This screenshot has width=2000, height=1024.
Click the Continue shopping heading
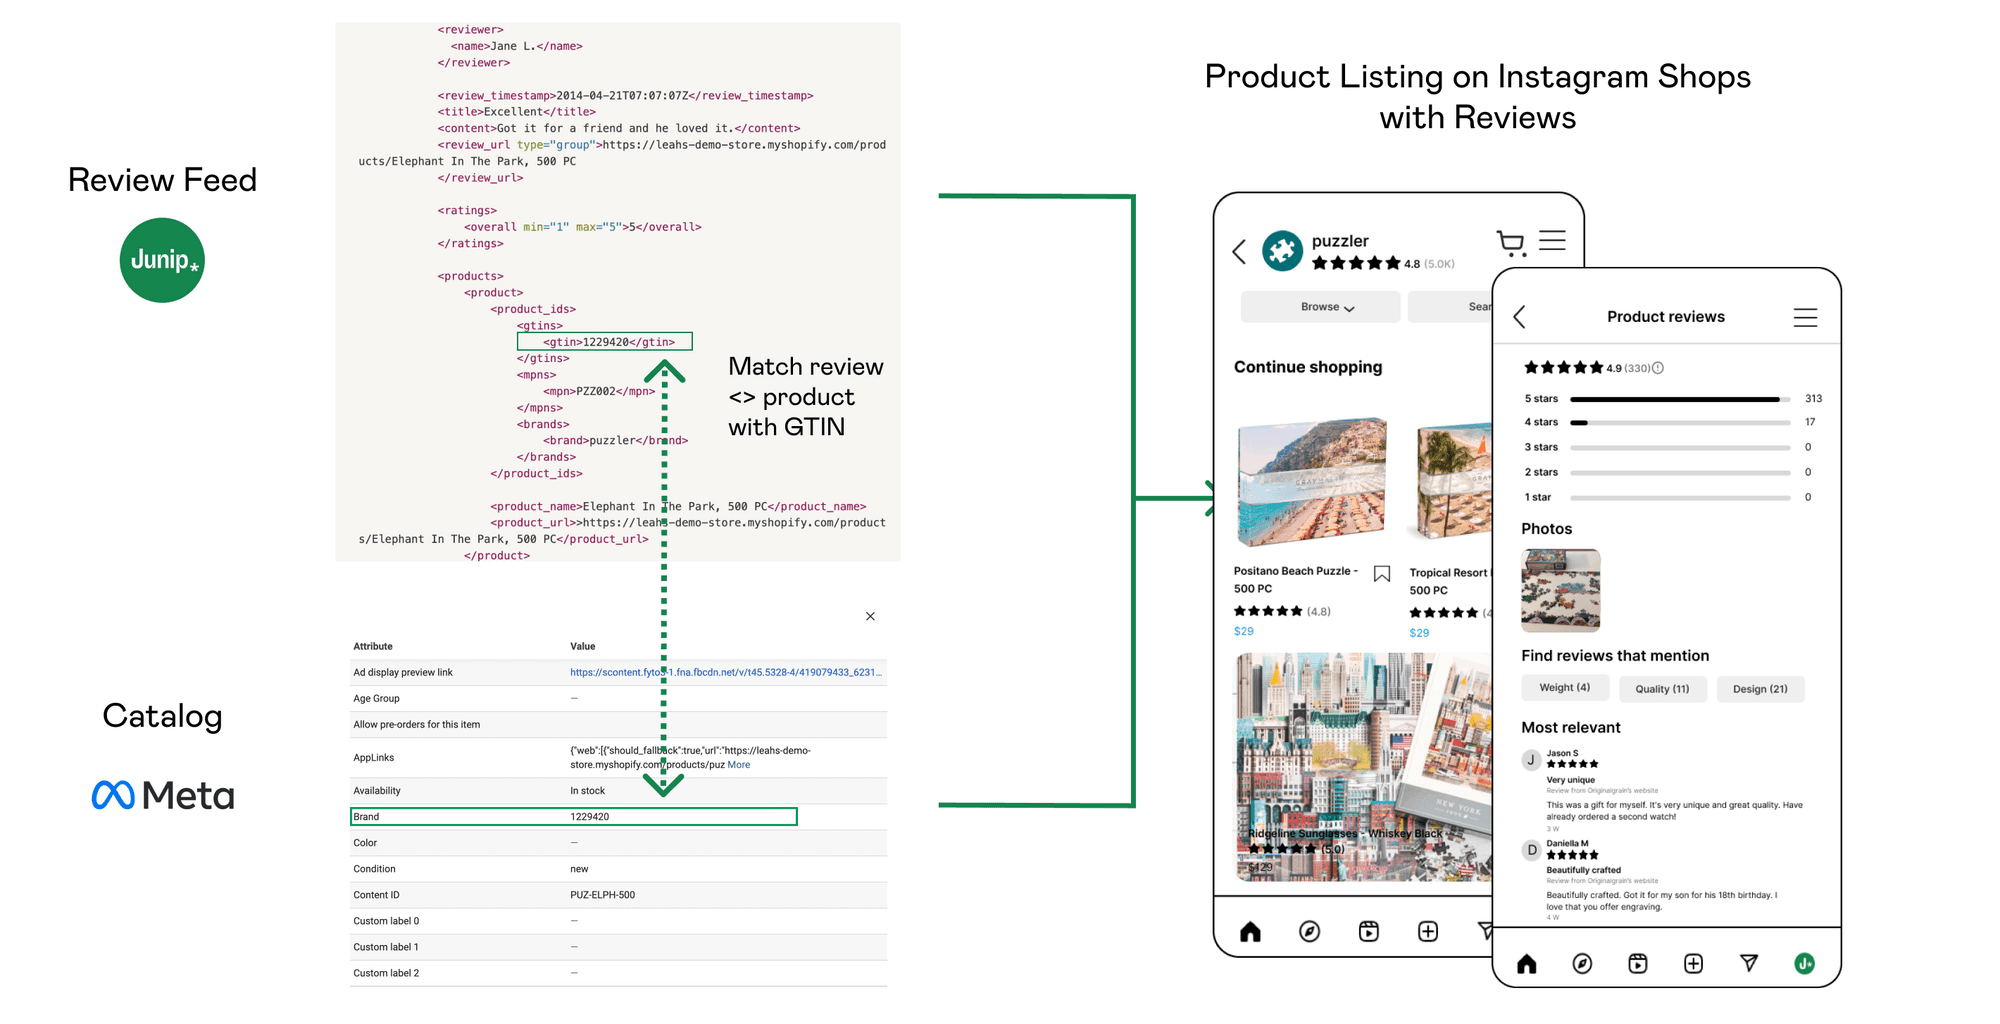point(1308,367)
